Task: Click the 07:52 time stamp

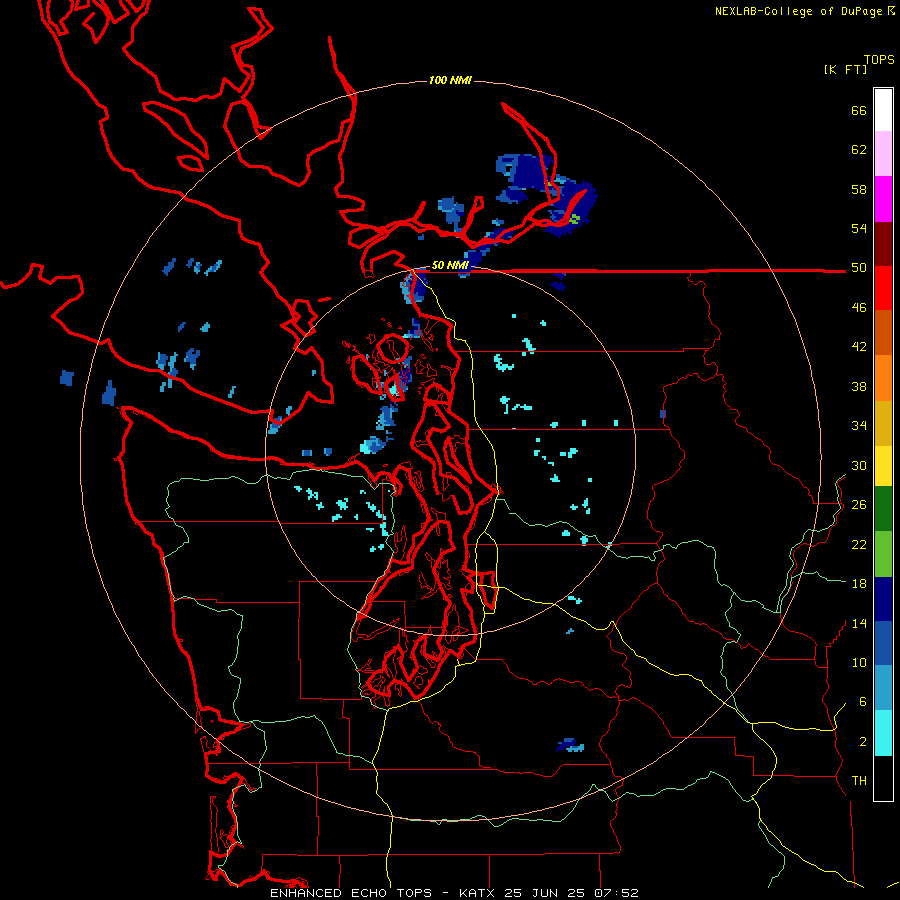Action: pyautogui.click(x=615, y=893)
